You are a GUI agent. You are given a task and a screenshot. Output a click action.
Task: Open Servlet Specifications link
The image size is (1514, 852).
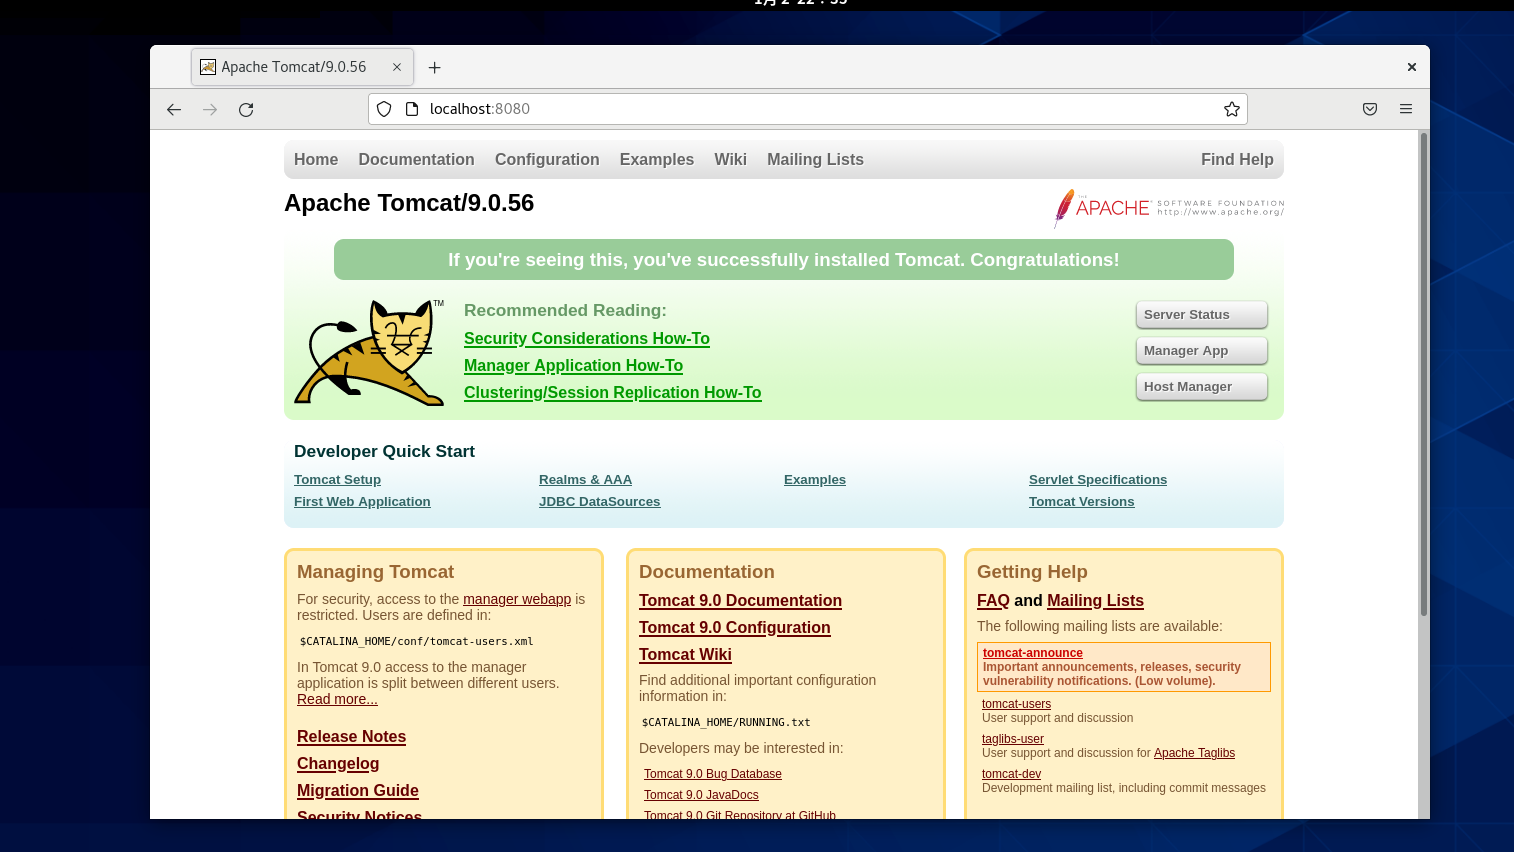(x=1098, y=480)
